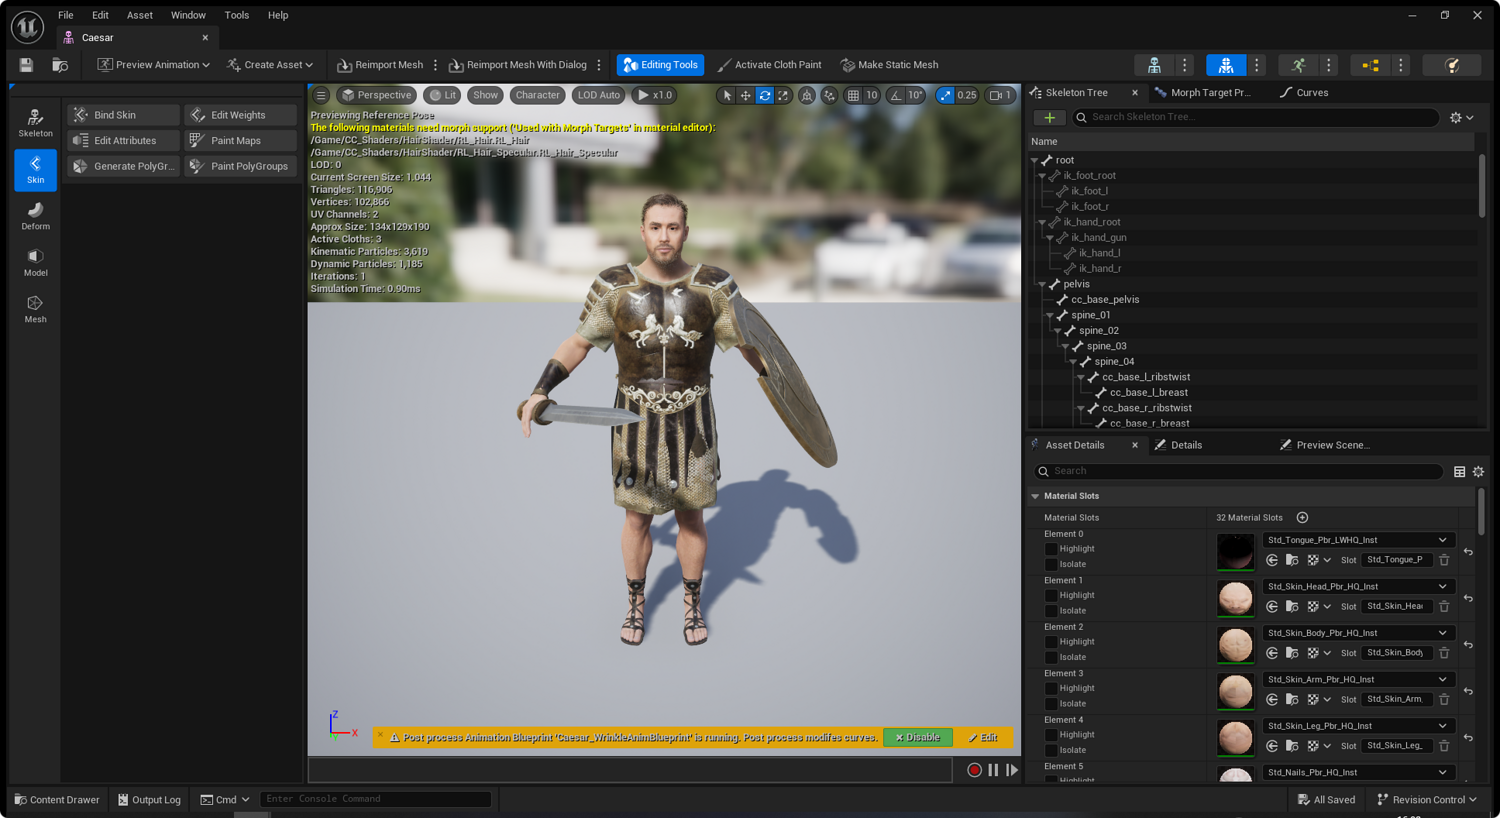This screenshot has width=1500, height=818.
Task: Open Asset Details settings gear
Action: tap(1478, 471)
